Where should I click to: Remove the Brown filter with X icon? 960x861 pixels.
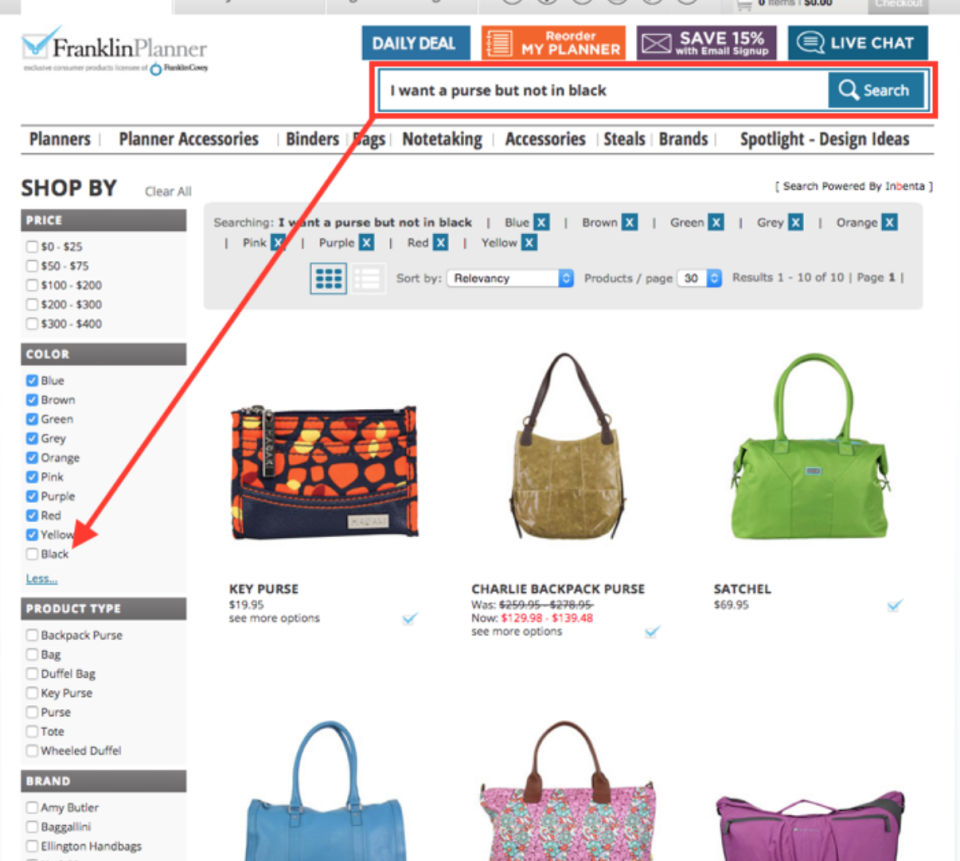coord(629,222)
